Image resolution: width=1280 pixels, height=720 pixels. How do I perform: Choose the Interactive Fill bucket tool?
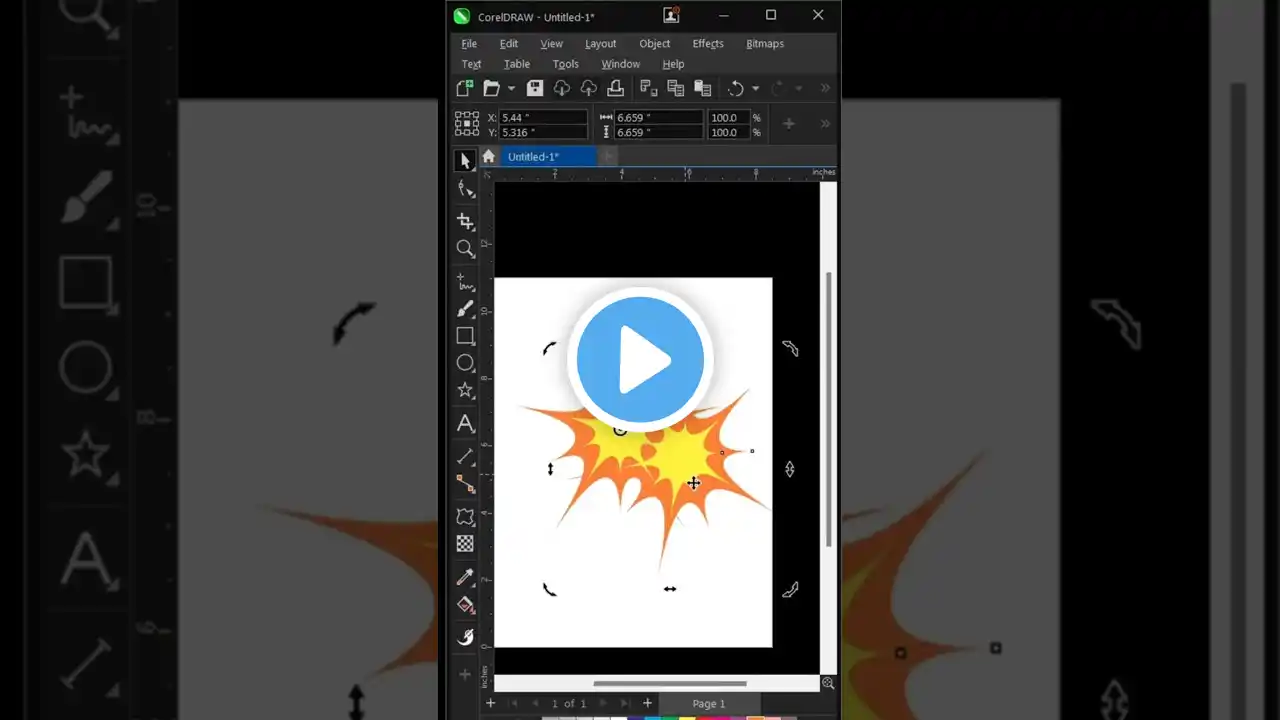click(x=465, y=604)
